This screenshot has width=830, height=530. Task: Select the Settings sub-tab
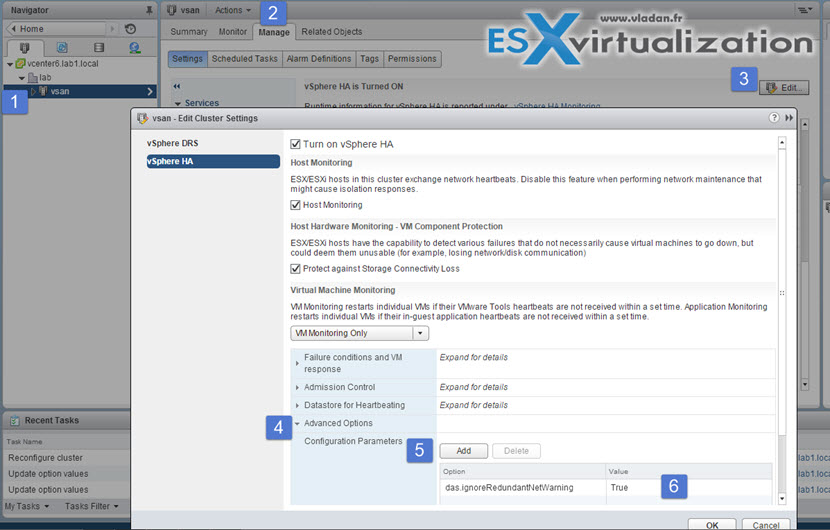coord(187,59)
